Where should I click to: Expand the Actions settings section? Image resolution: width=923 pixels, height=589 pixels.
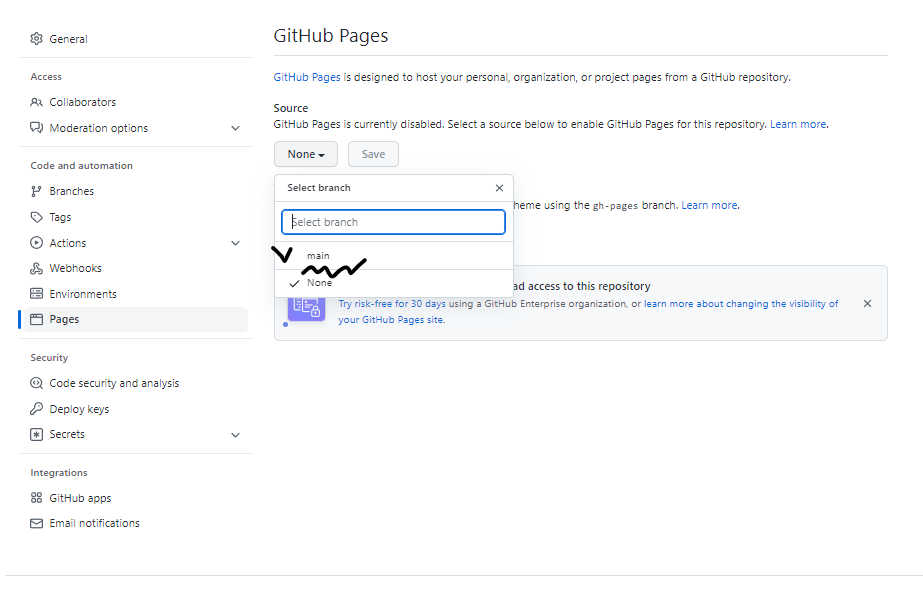coord(235,243)
